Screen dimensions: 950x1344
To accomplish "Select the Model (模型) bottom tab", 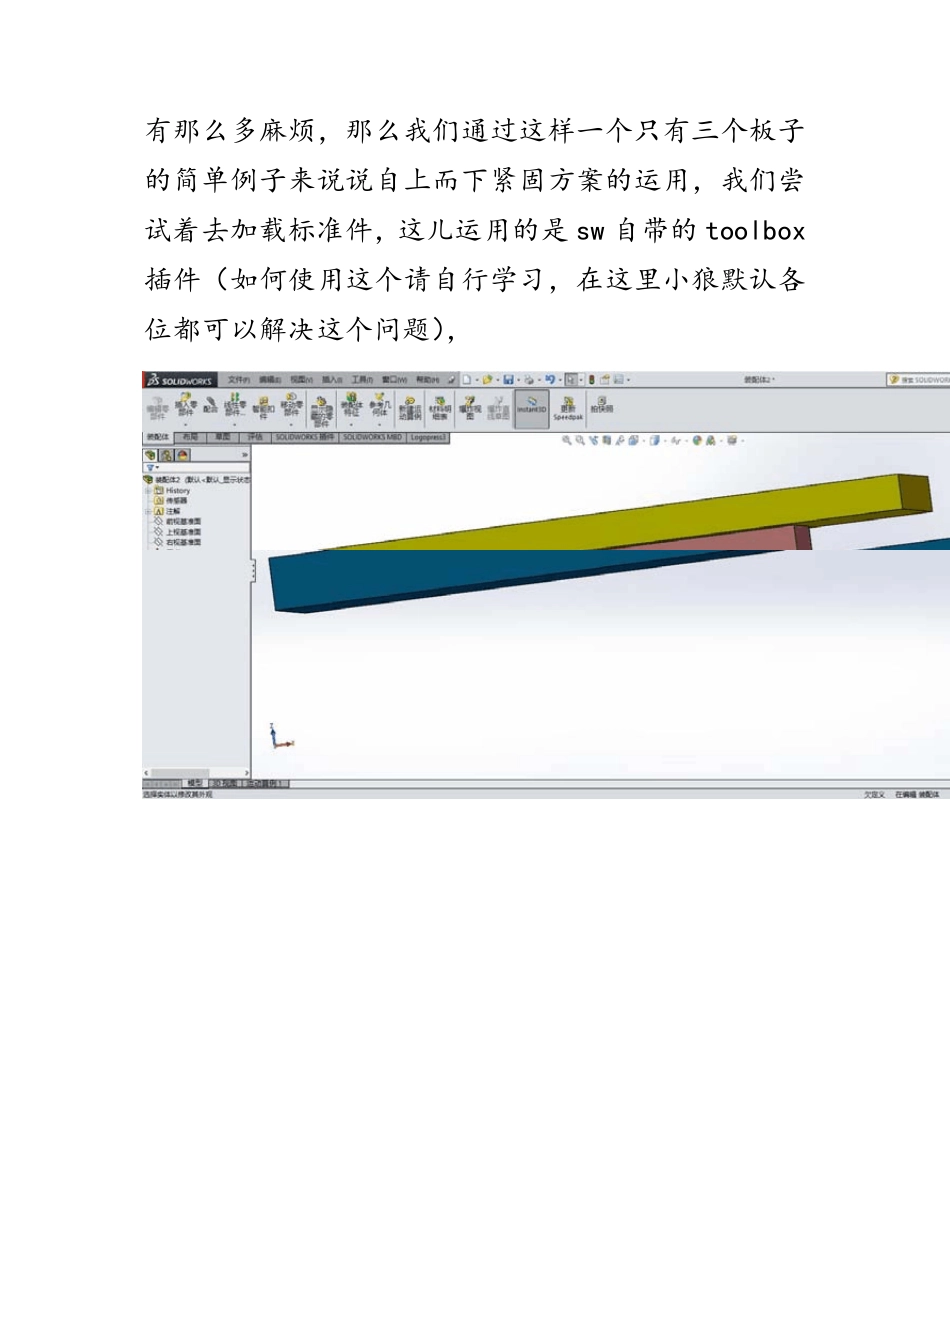I will tap(194, 784).
